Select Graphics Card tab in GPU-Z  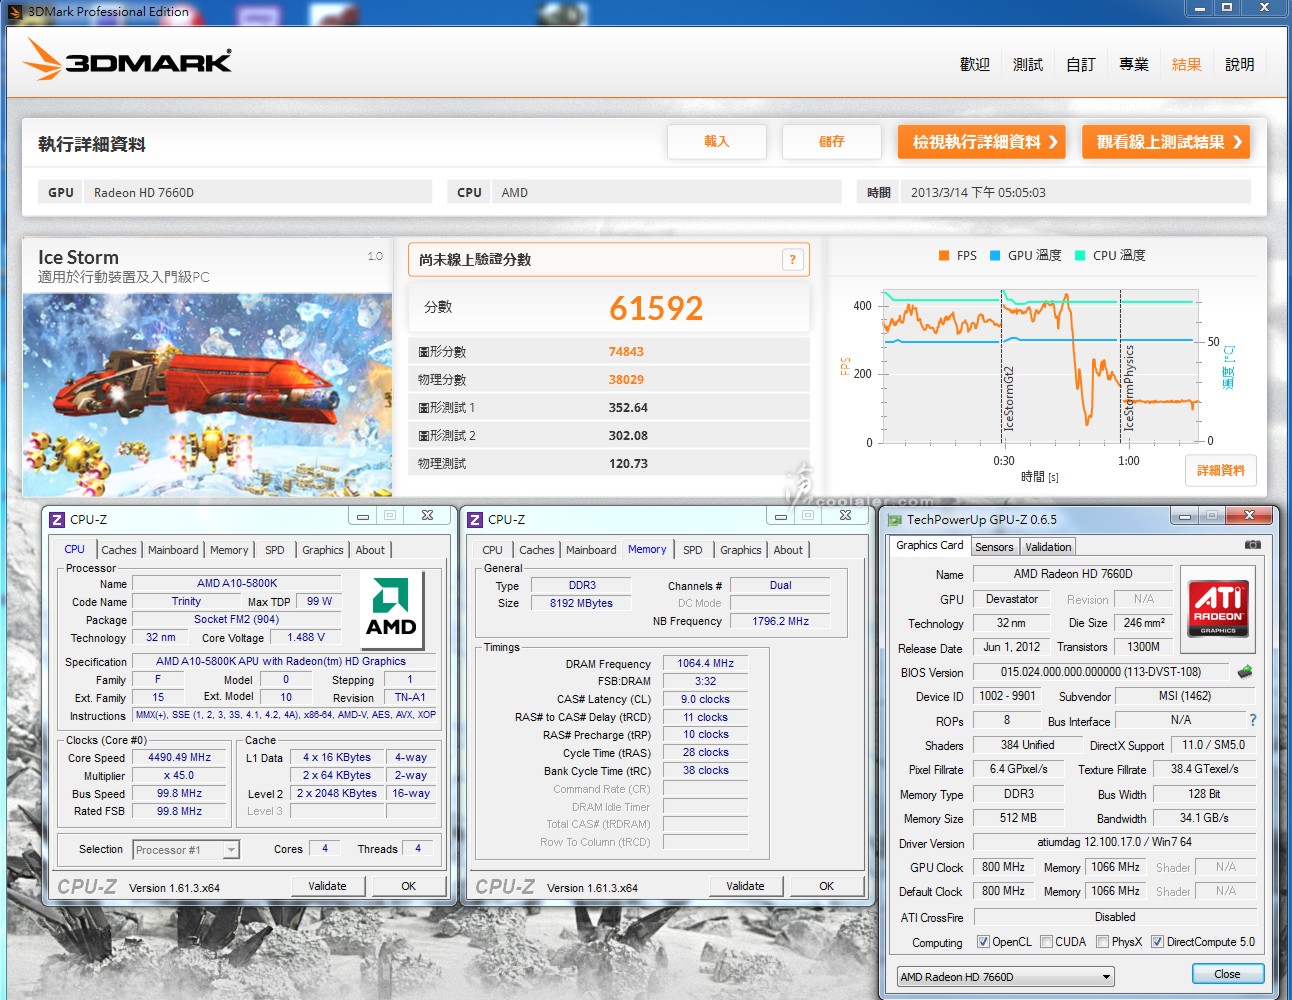[930, 545]
